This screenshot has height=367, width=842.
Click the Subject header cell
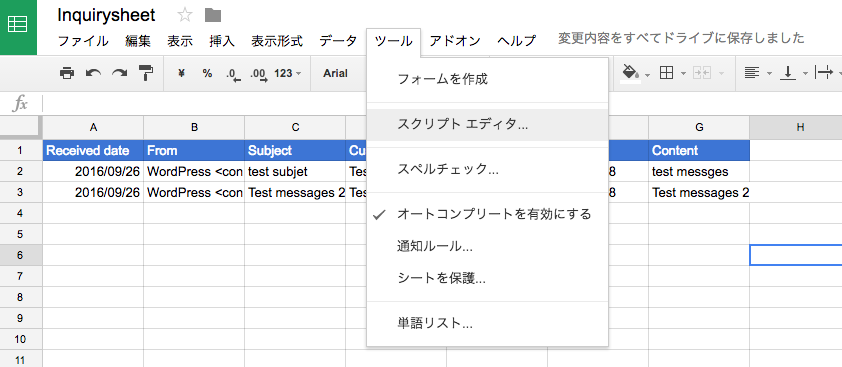(x=295, y=150)
